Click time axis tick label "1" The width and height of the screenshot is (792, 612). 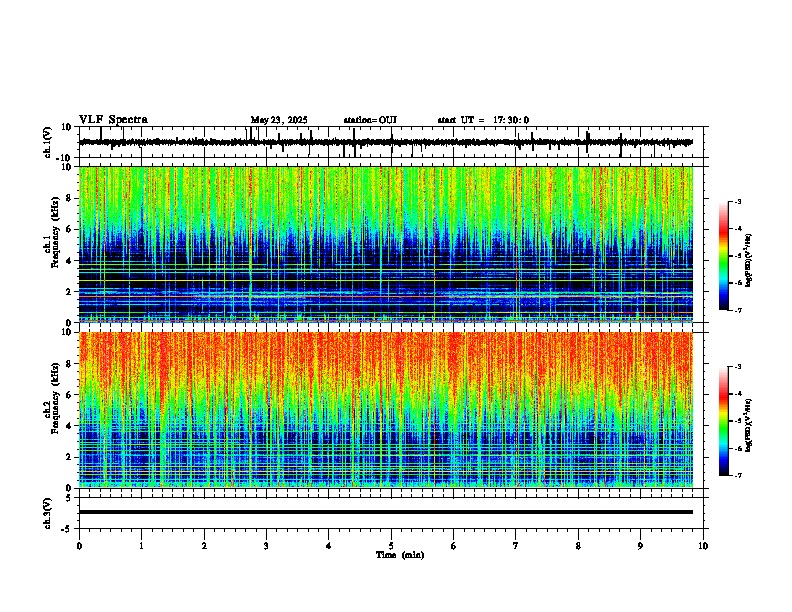tap(141, 546)
